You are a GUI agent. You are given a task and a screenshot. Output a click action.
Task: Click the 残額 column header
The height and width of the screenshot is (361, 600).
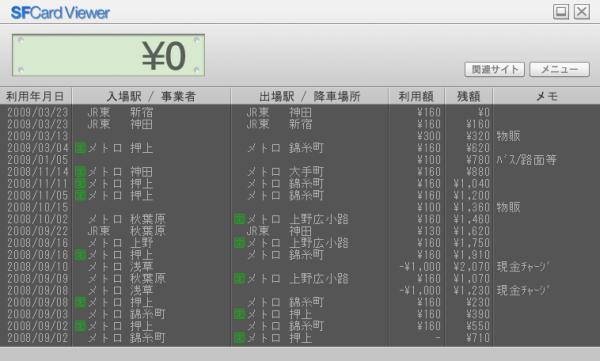[x=469, y=96]
